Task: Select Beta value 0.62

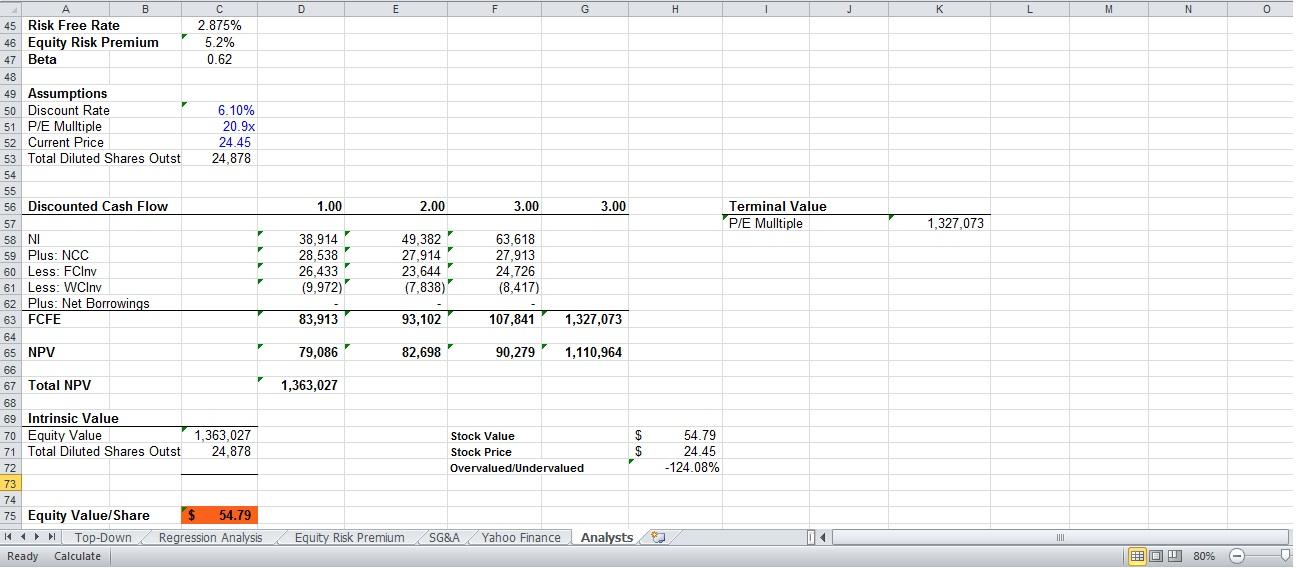Action: click(220, 59)
